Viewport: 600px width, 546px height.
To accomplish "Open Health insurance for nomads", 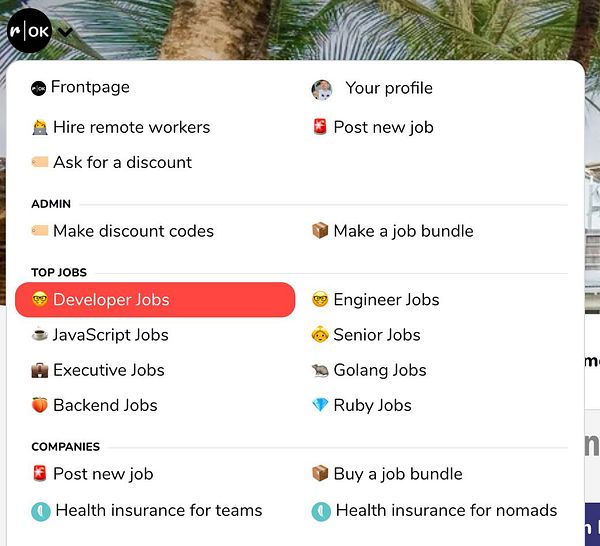I will pyautogui.click(x=446, y=510).
